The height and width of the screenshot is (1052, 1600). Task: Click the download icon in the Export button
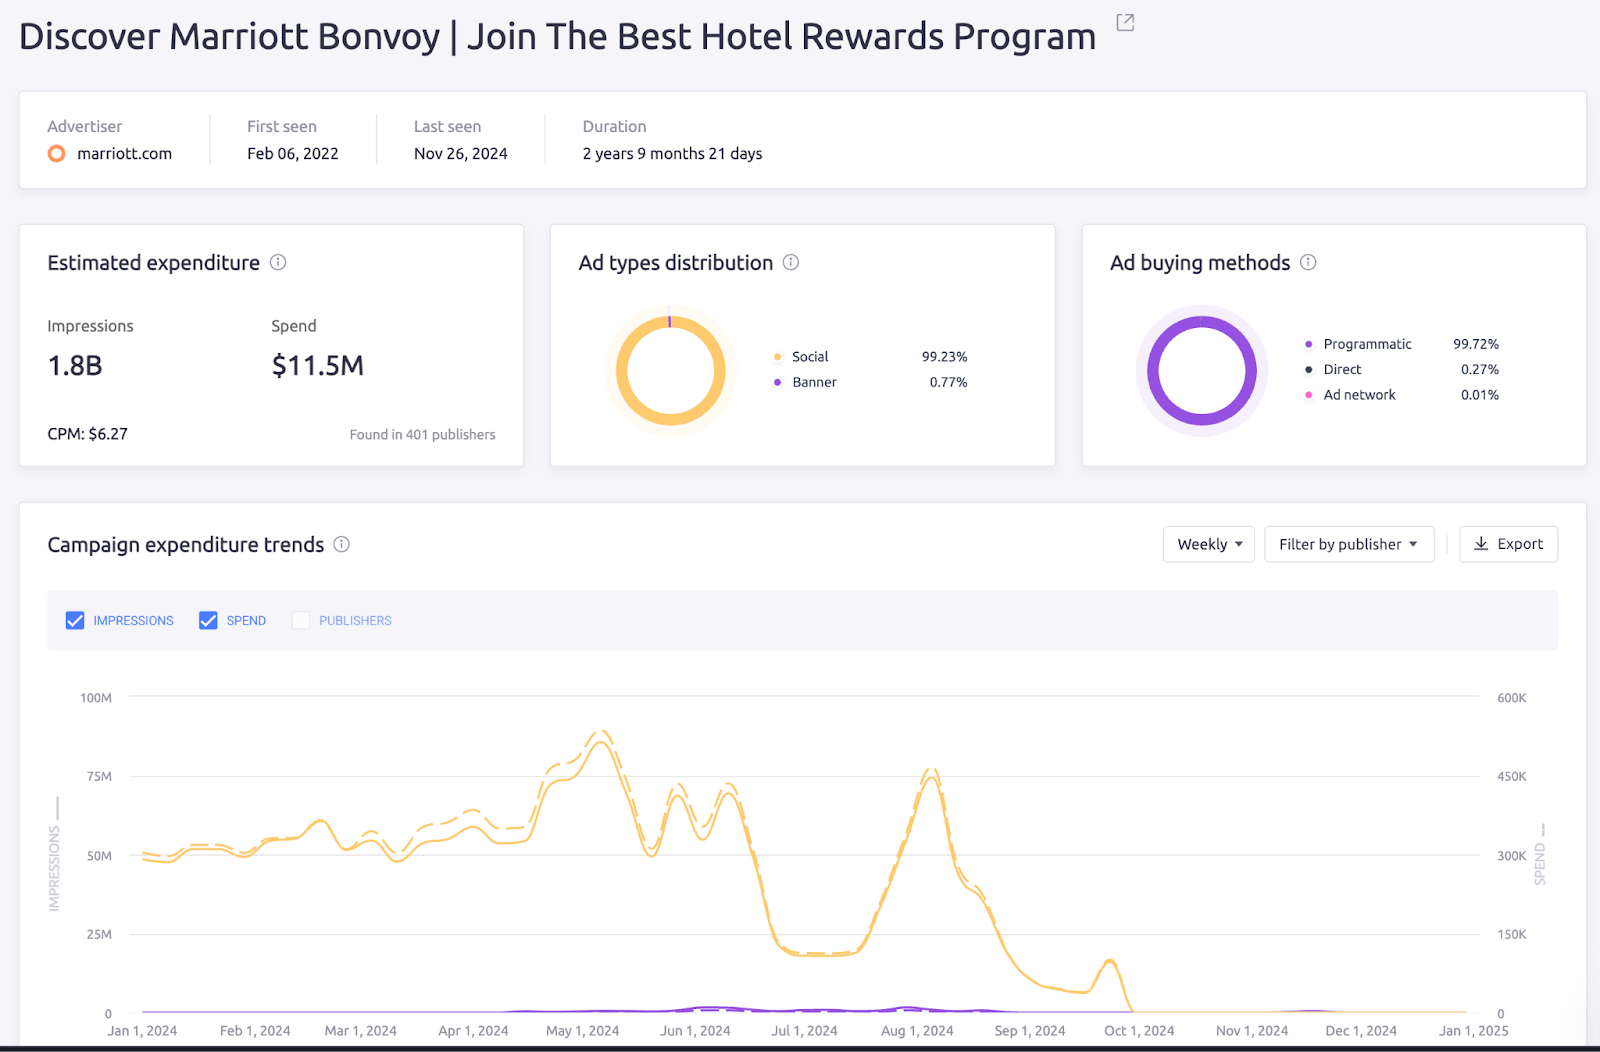[x=1481, y=544]
